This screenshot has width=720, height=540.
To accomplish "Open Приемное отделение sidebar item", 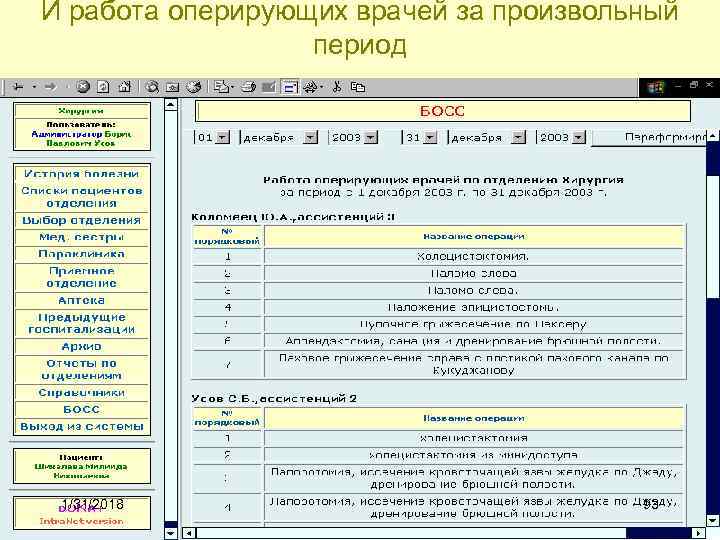I will [x=81, y=277].
